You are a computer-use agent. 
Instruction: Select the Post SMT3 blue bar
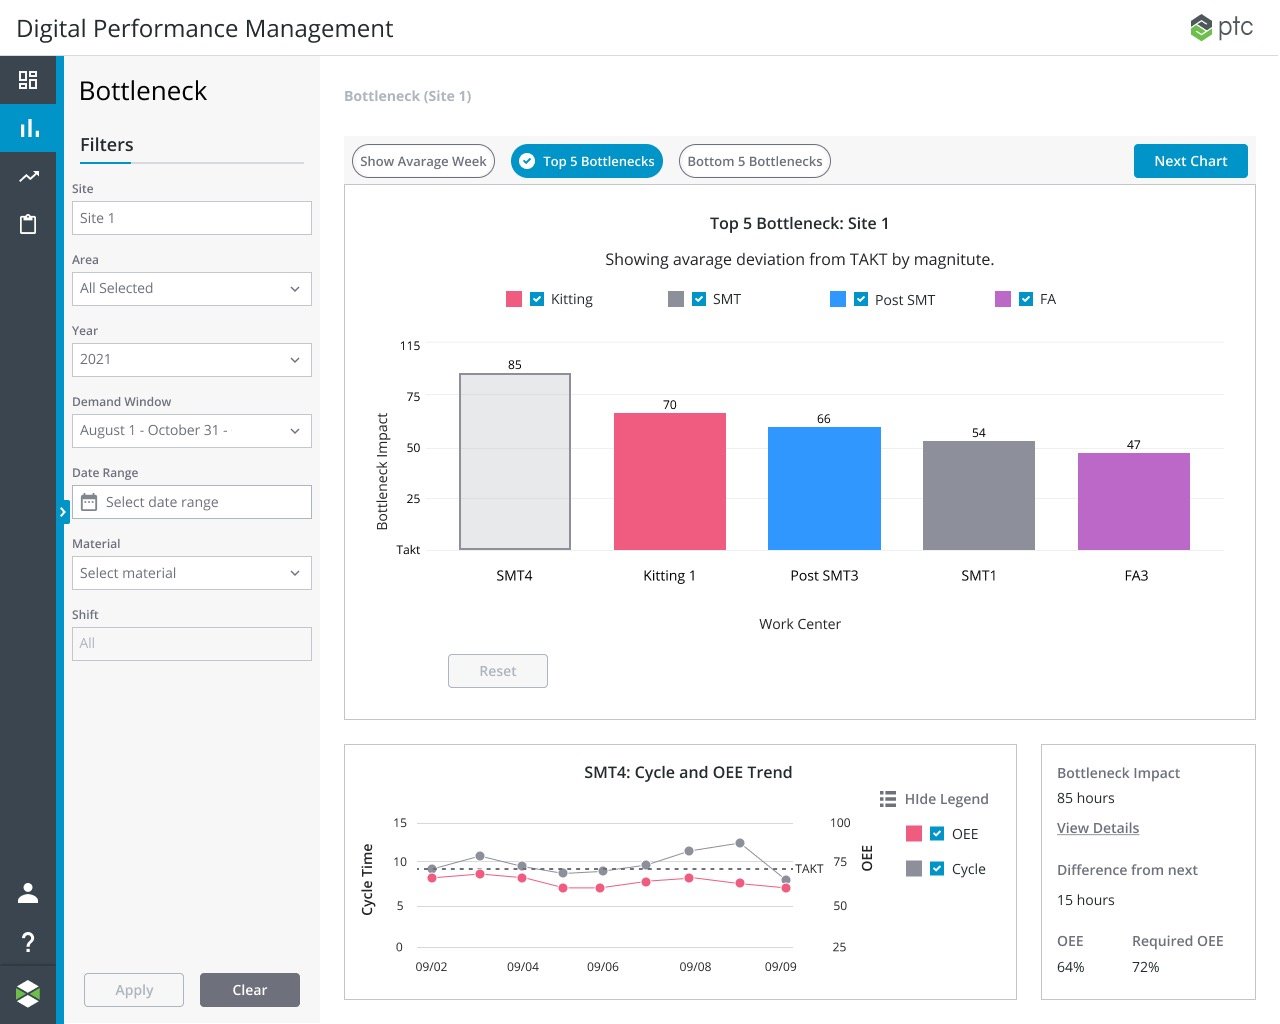(824, 489)
